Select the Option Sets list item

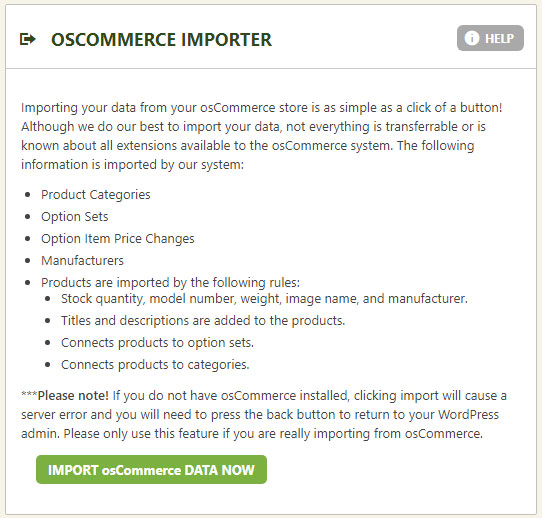coord(75,217)
